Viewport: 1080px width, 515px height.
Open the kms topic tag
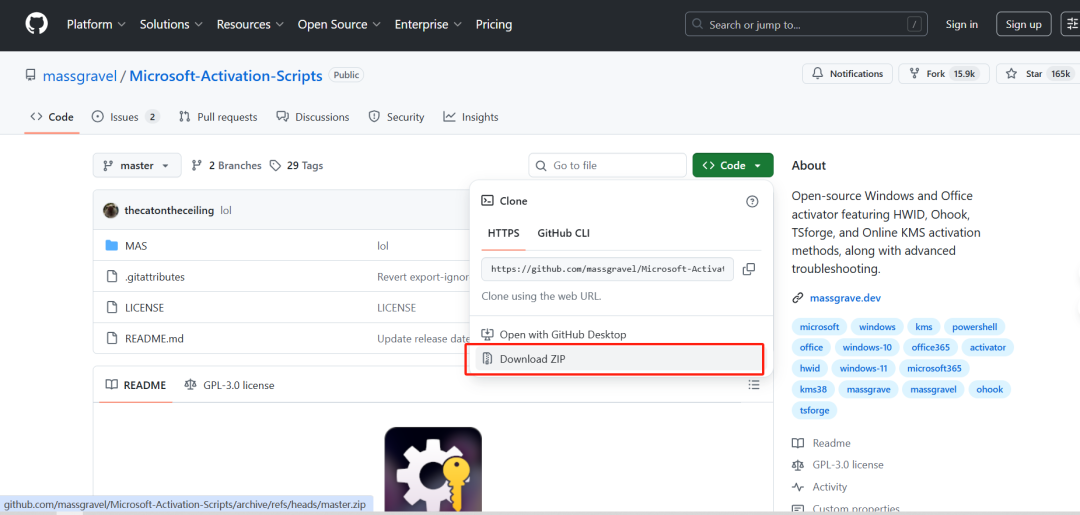pyautogui.click(x=923, y=326)
